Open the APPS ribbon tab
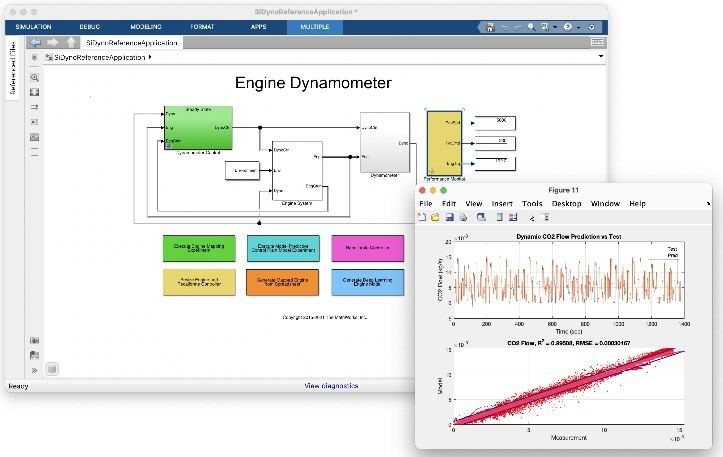Image resolution: width=723 pixels, height=457 pixels. point(259,27)
